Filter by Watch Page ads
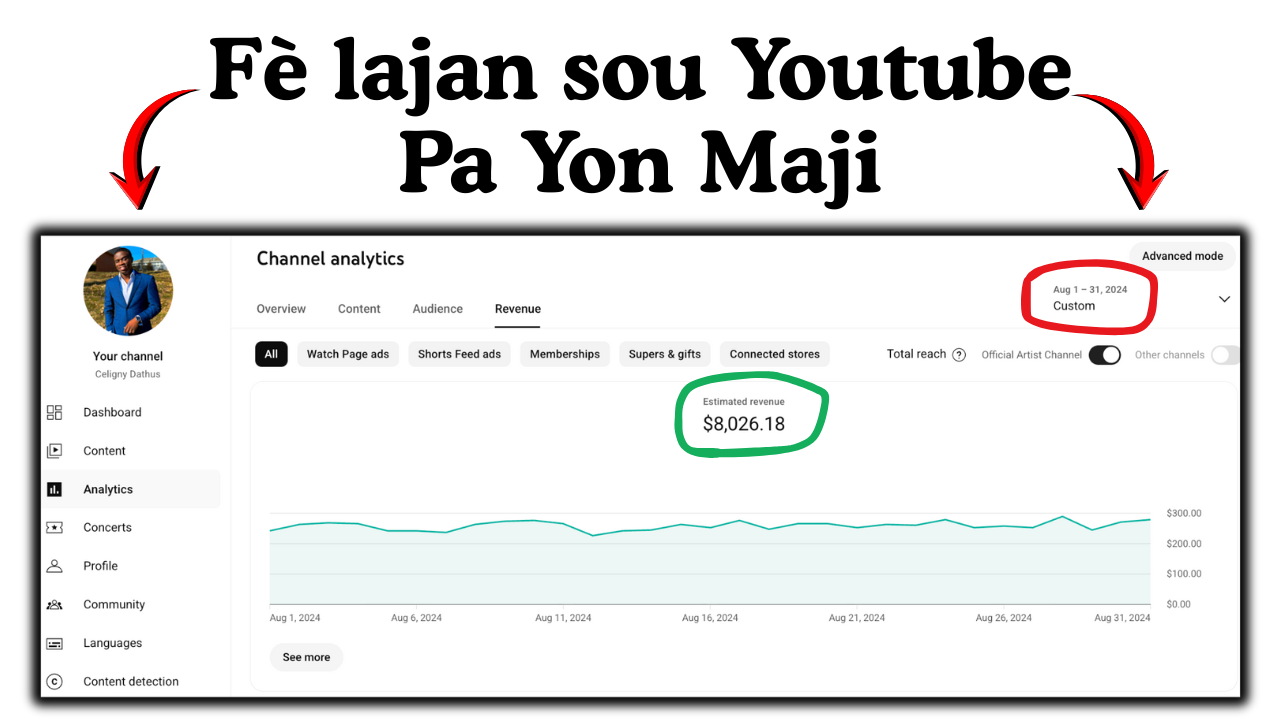 [x=348, y=354]
